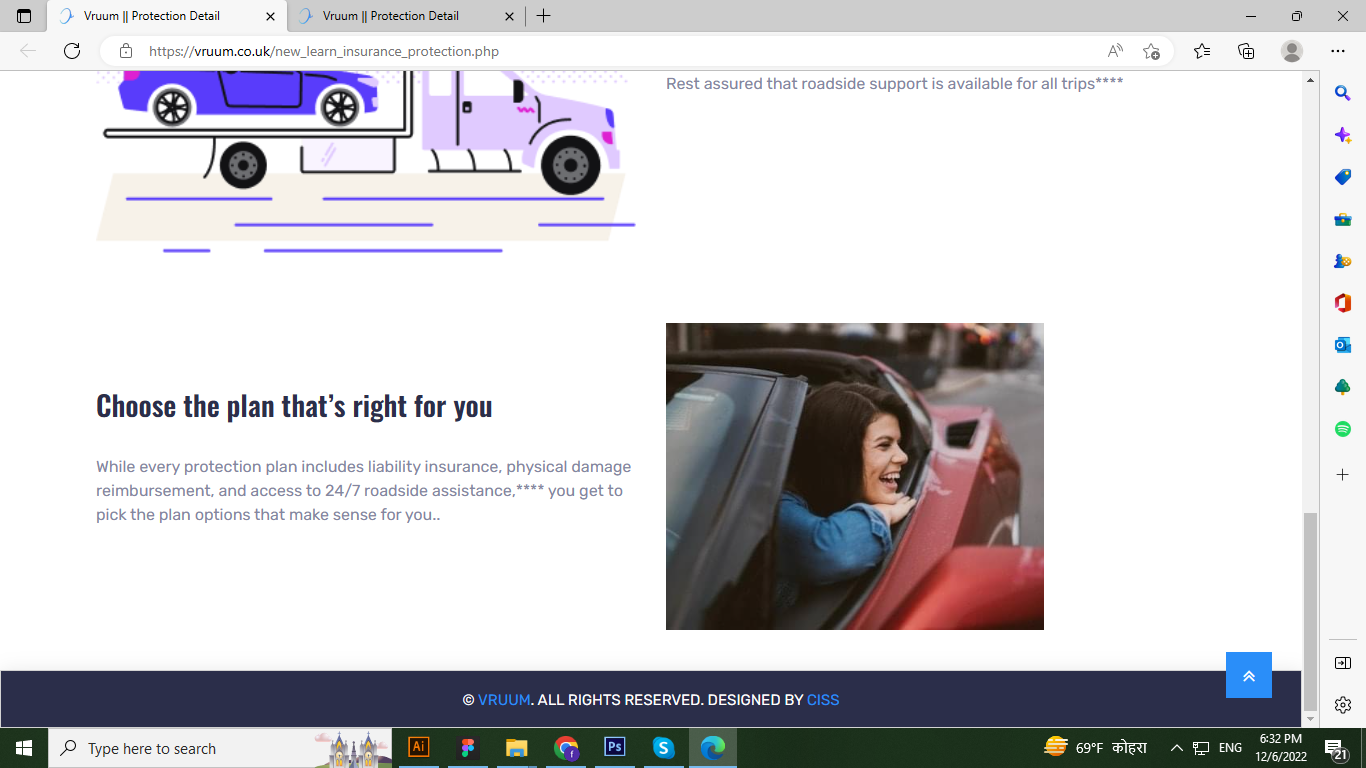Add to sidebar with plus icon
Screen dimensions: 1366x768
1343,474
